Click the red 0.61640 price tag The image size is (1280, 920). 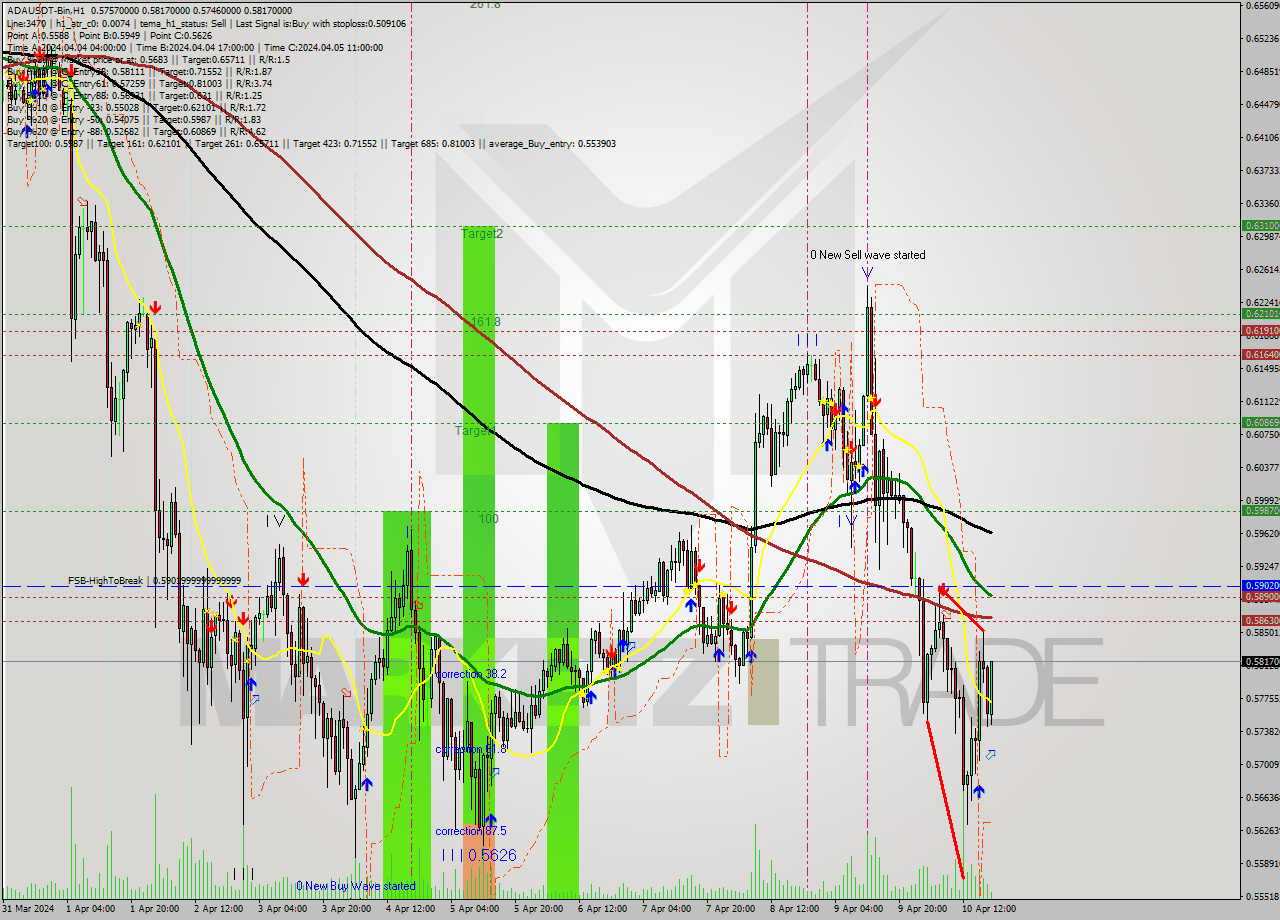1260,354
